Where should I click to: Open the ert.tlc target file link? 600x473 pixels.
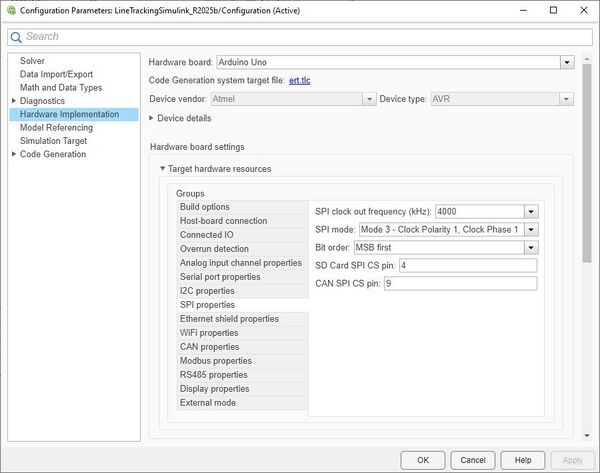[x=299, y=80]
